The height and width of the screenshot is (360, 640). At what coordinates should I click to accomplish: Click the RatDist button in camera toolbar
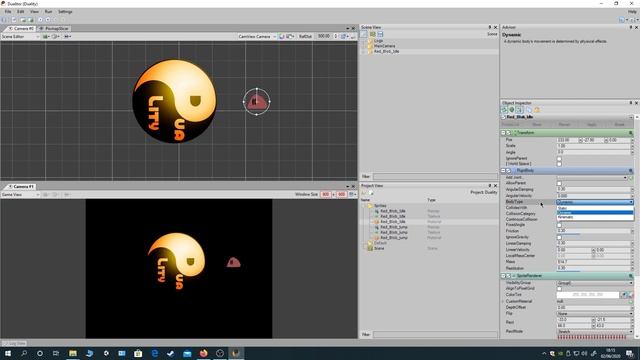click(305, 36)
